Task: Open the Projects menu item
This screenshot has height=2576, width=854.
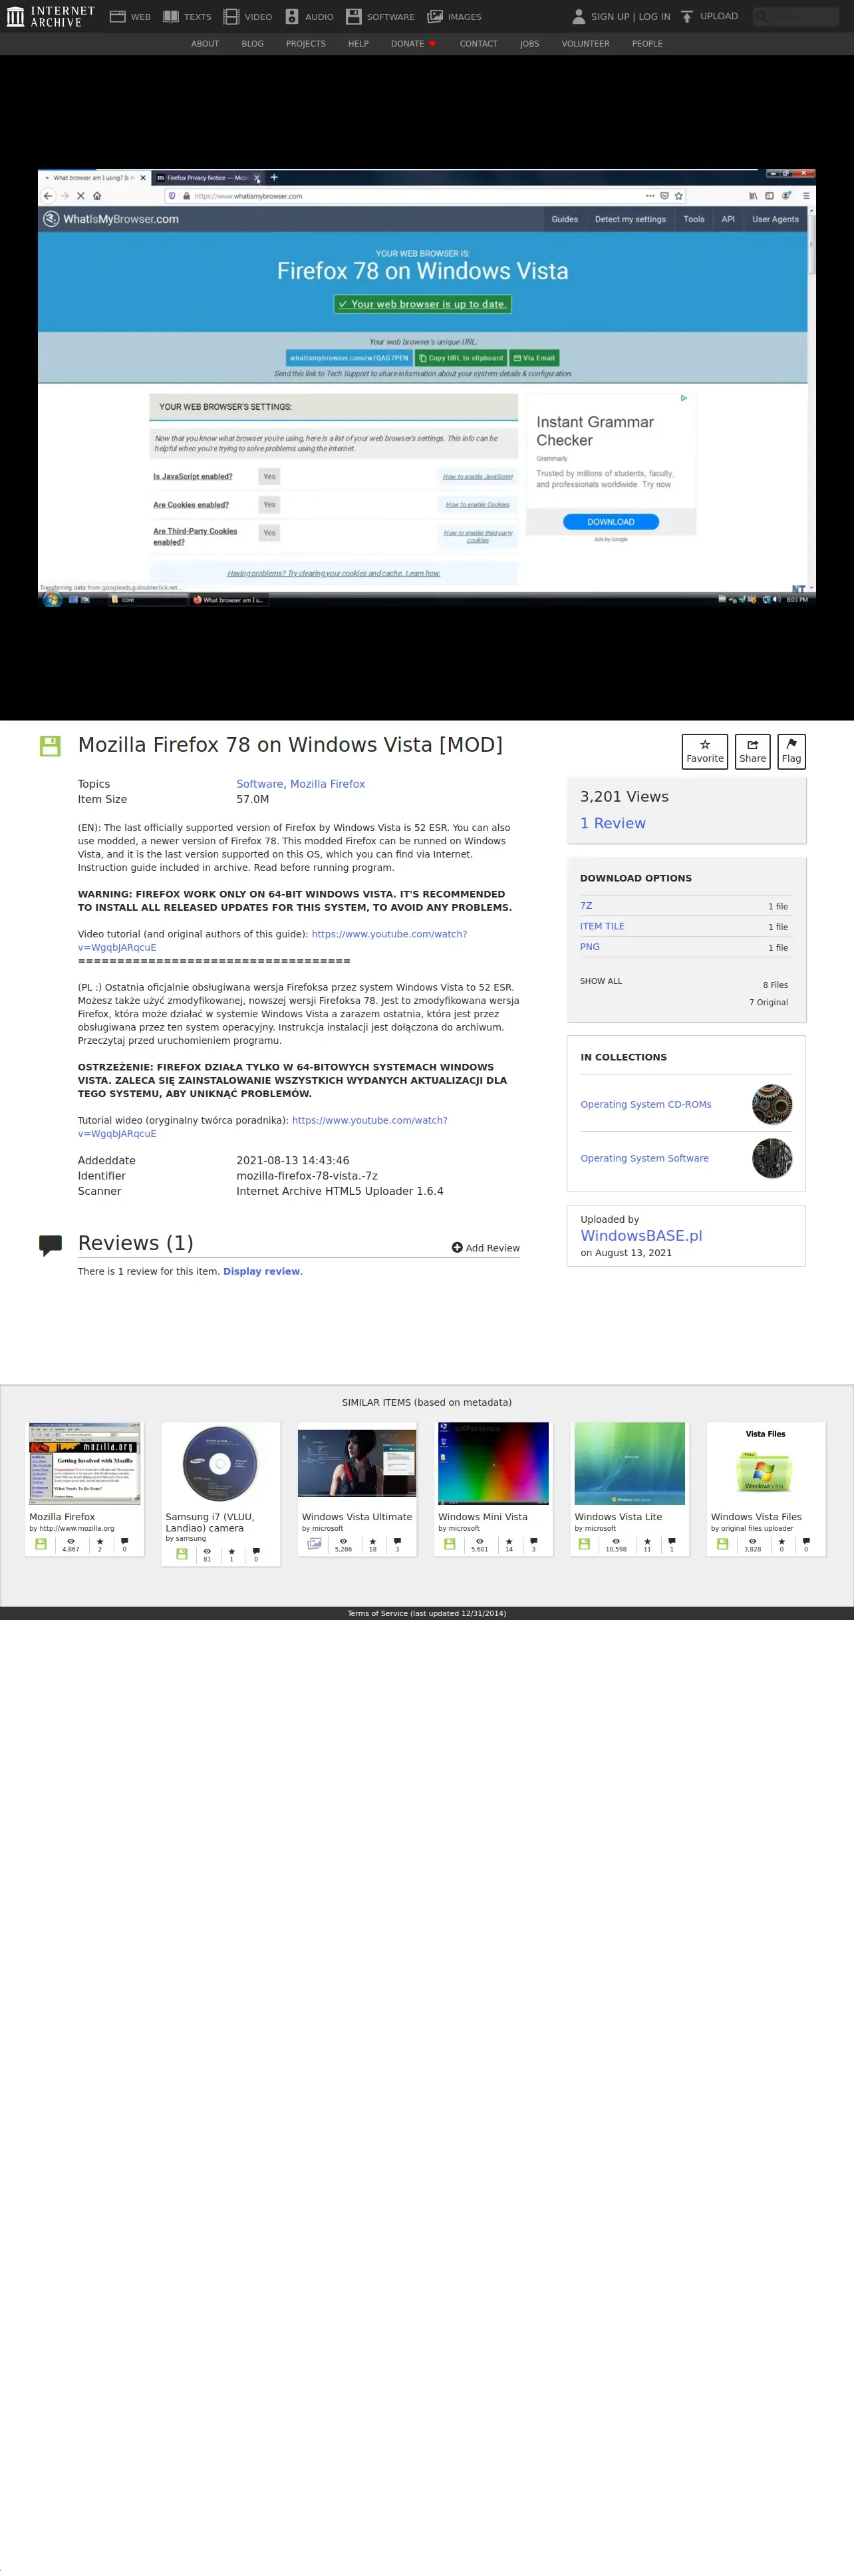Action: point(306,44)
